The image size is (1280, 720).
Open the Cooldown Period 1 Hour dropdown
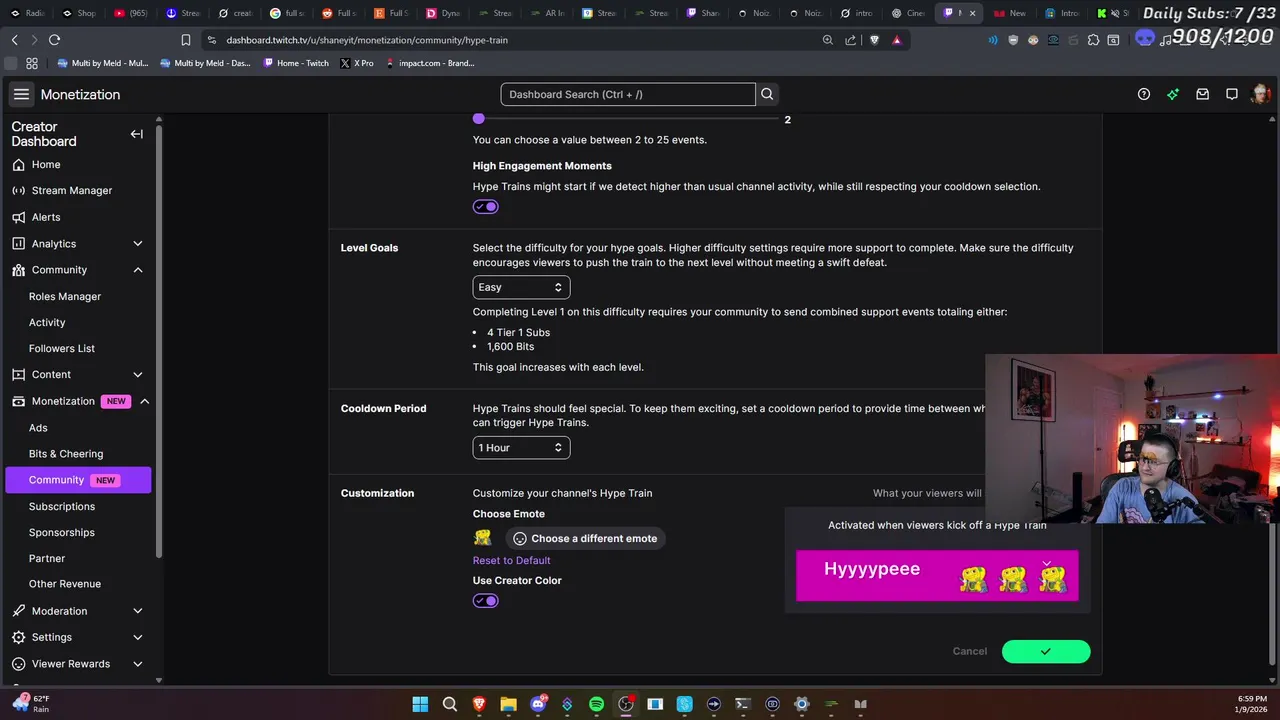(521, 447)
